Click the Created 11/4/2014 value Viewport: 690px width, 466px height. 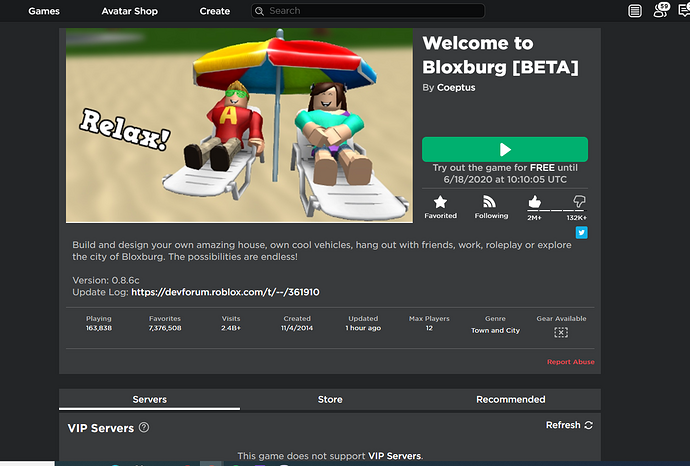297,328
